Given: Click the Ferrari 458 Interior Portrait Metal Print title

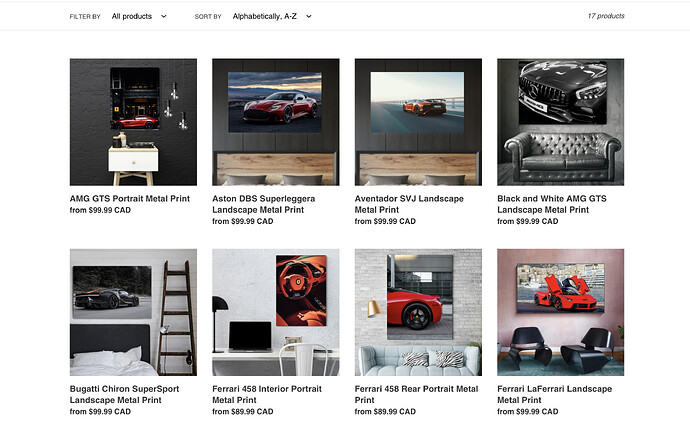Looking at the screenshot, I should coord(267,394).
